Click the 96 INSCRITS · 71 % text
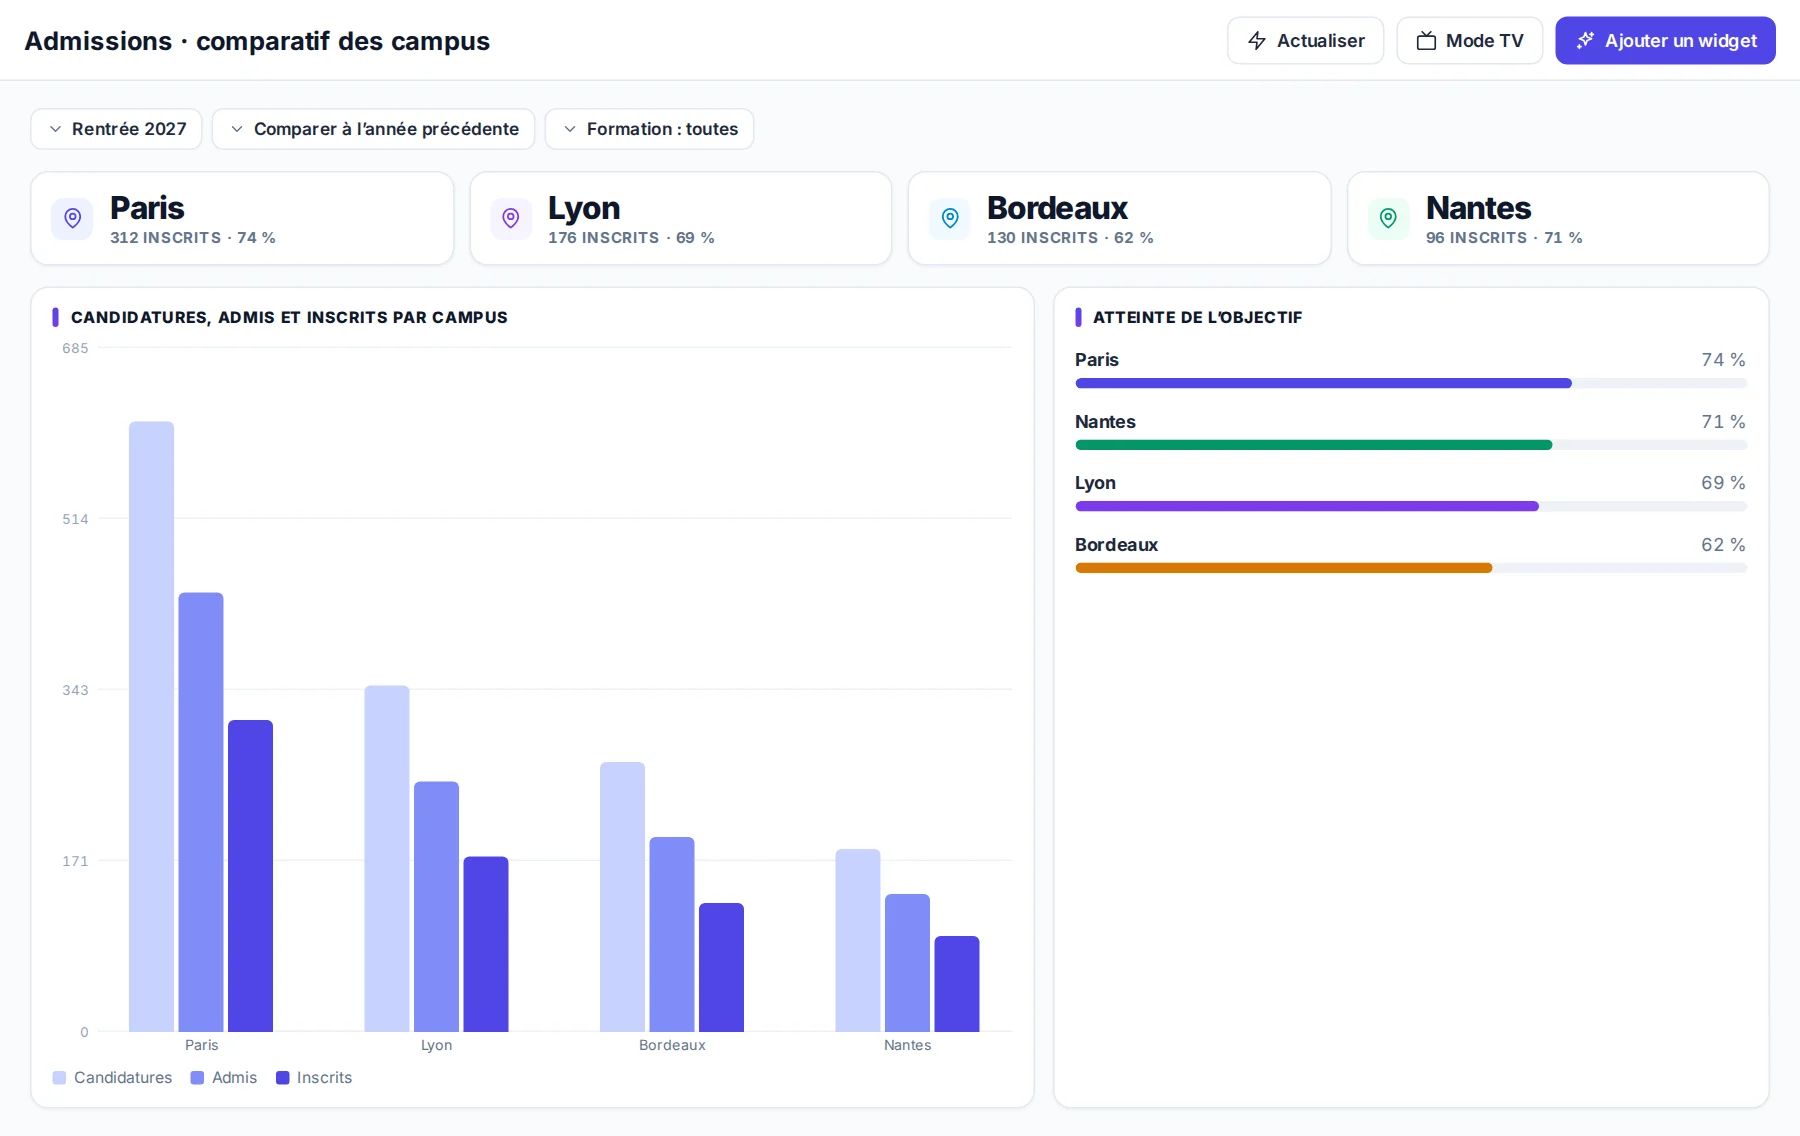The image size is (1800, 1136). [1504, 238]
